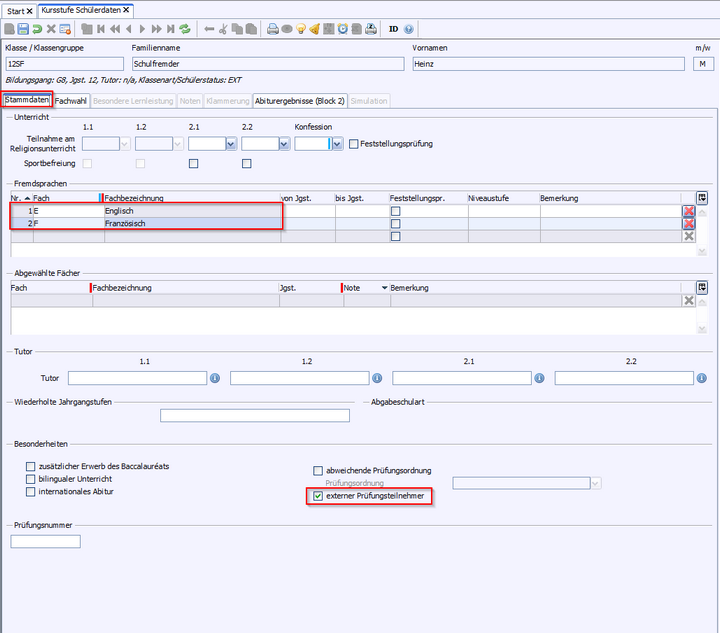Enable bilingualer Unterricht checkbox
Screen dimensions: 720x633
tap(31, 479)
